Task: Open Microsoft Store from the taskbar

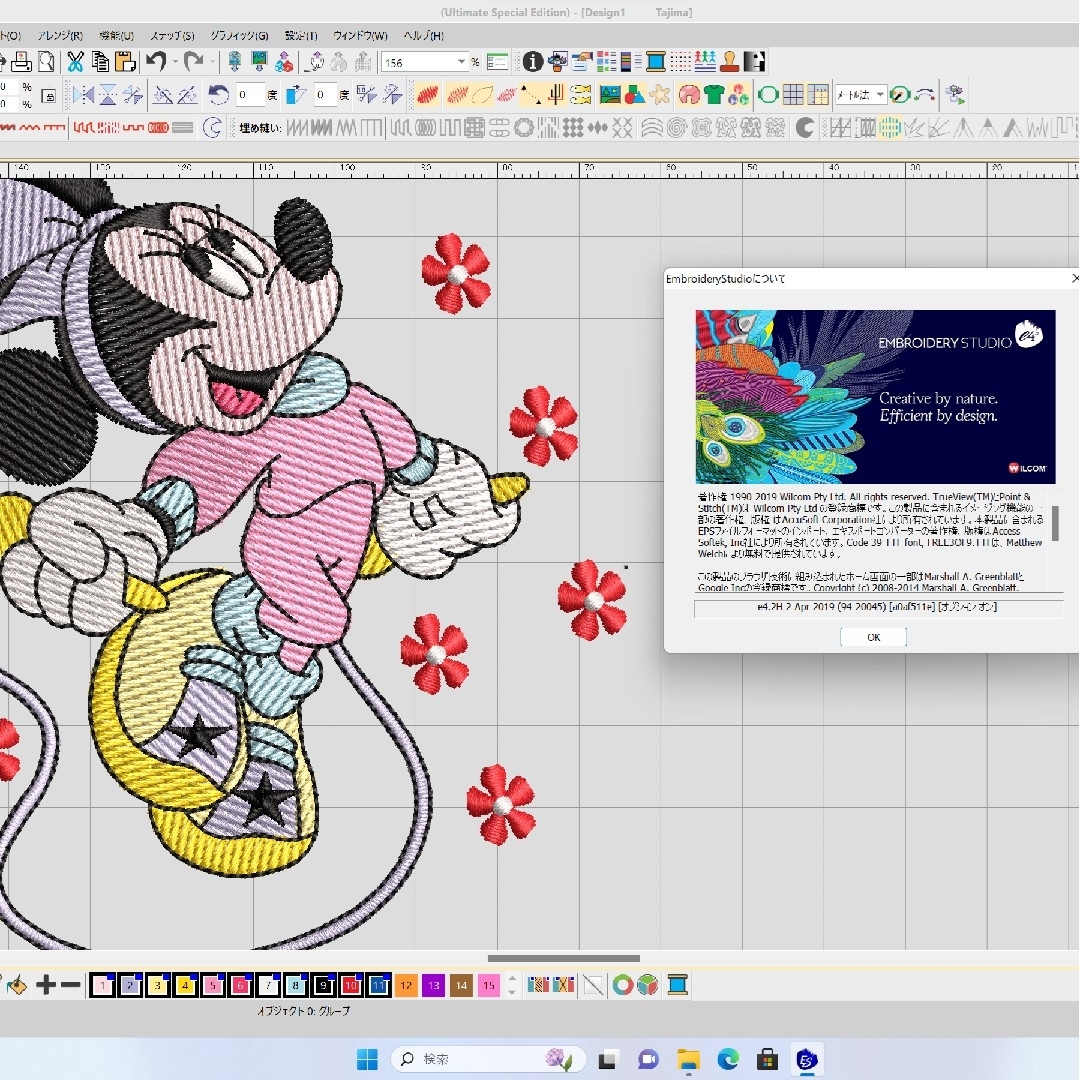Action: coord(767,1059)
